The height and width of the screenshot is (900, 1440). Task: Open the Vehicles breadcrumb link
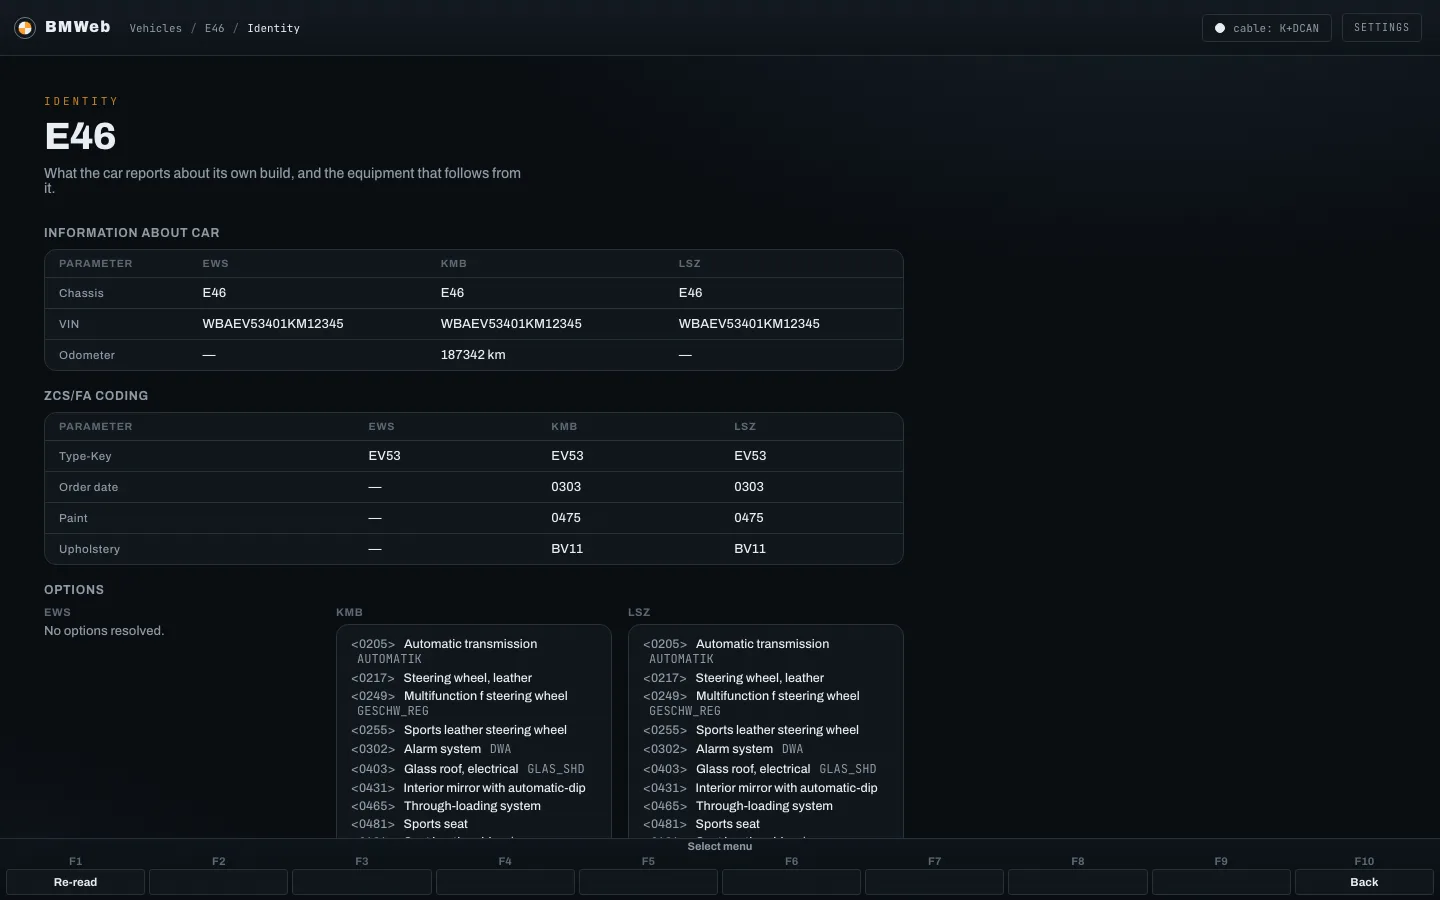(156, 28)
